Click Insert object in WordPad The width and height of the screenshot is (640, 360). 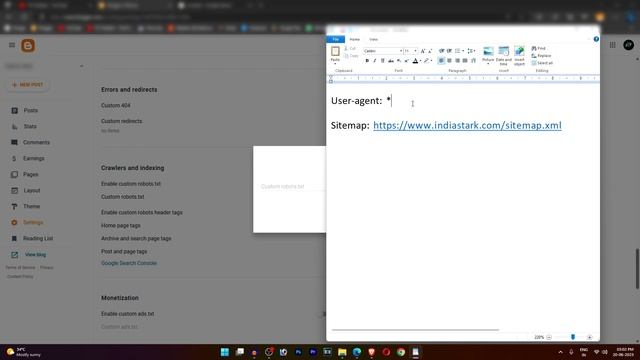[x=519, y=56]
